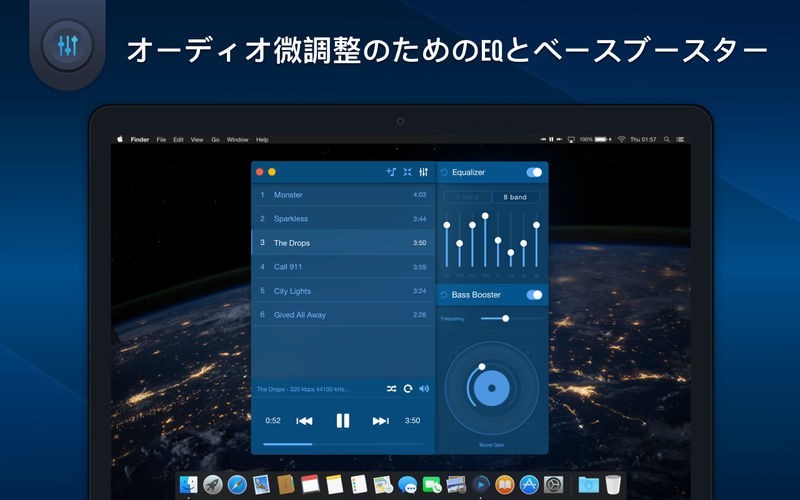Turn off the Equalizer switch
Viewport: 800px width, 500px height.
(x=534, y=172)
